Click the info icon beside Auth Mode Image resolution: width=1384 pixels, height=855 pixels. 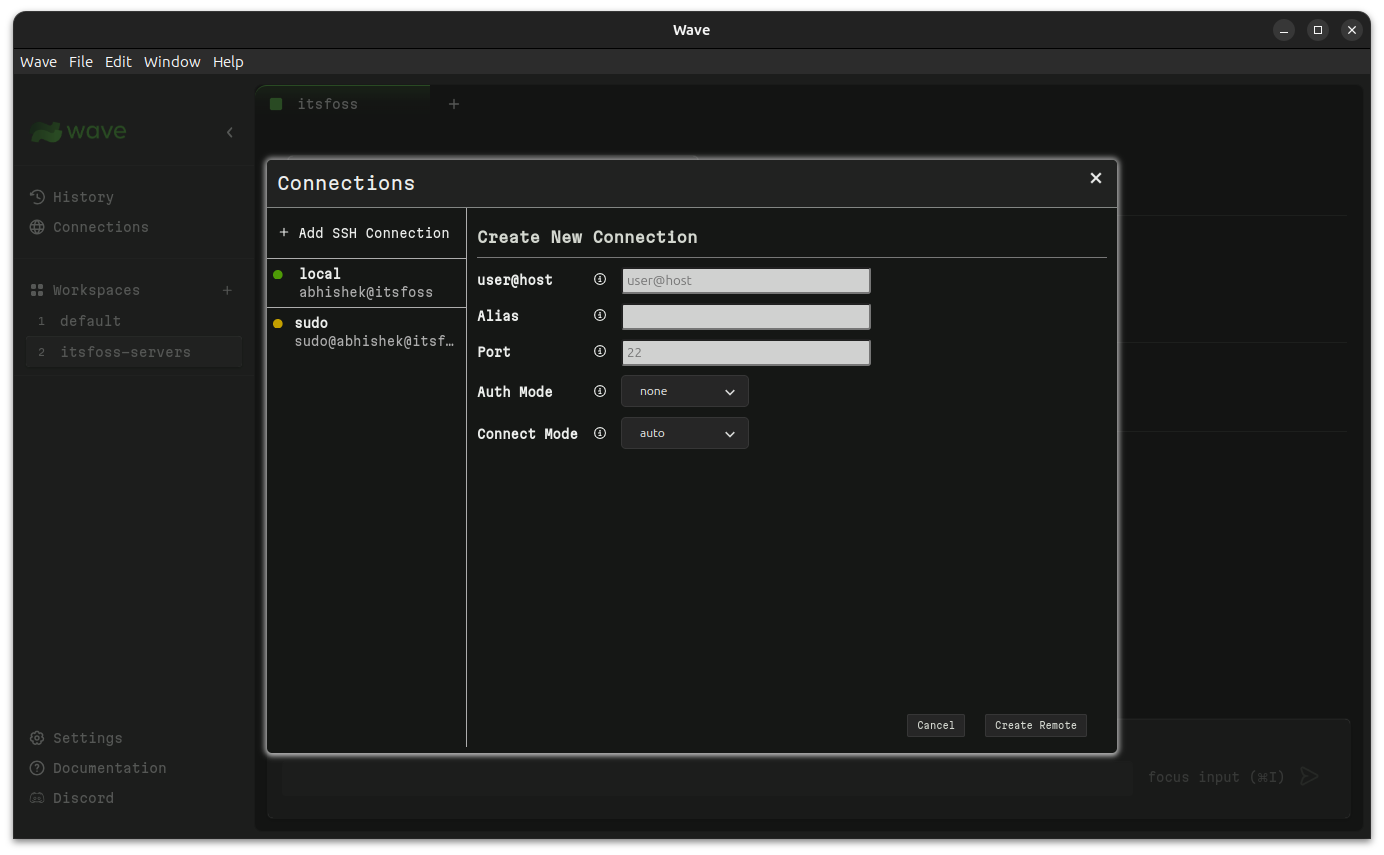600,391
